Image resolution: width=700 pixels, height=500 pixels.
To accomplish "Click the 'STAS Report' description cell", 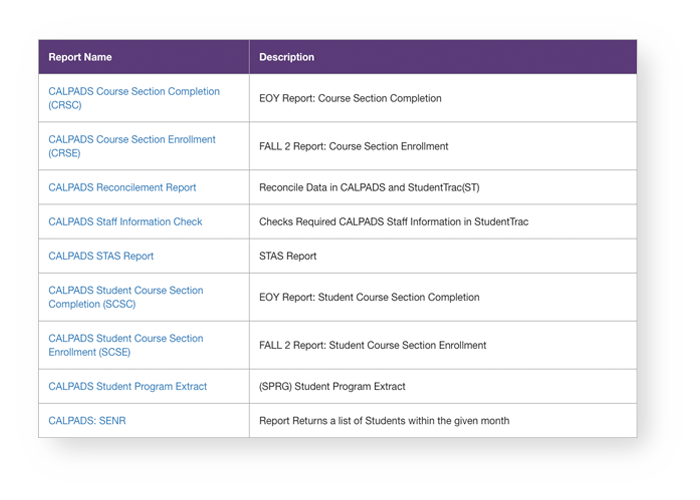I will pyautogui.click(x=287, y=256).
